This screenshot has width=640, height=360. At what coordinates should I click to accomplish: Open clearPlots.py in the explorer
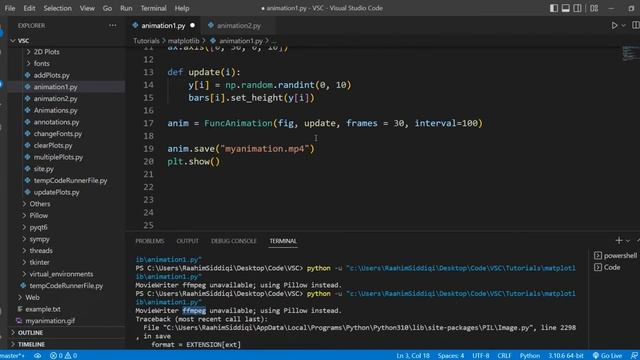tap(53, 145)
